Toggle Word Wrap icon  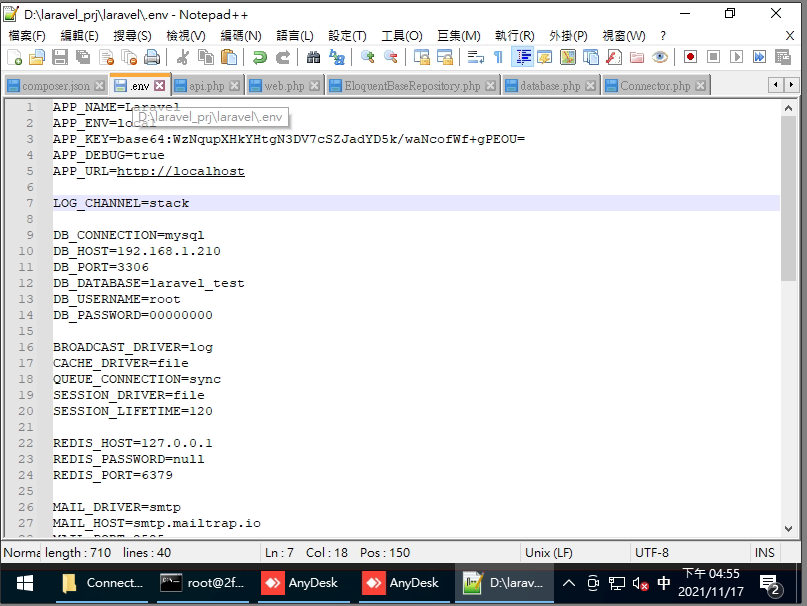point(475,57)
